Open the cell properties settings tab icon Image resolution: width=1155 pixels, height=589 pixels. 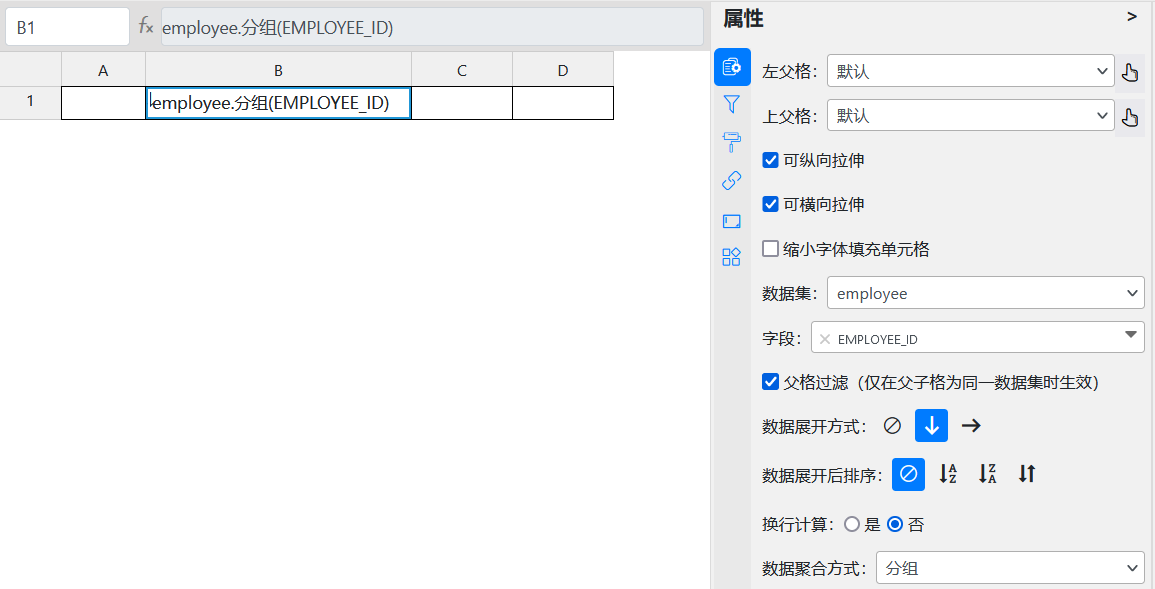click(x=732, y=67)
